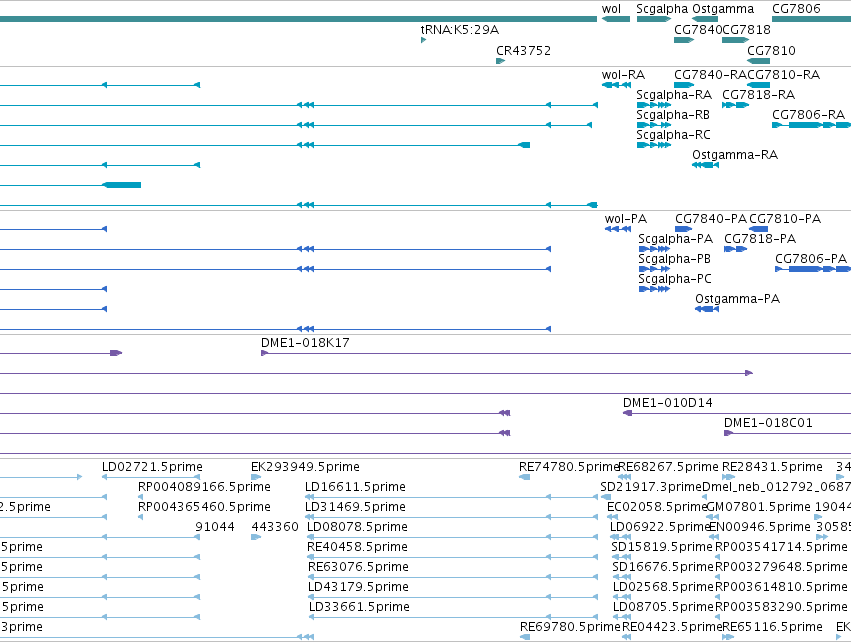
Task: Click the CG7806 gene bar
Action: point(811,19)
